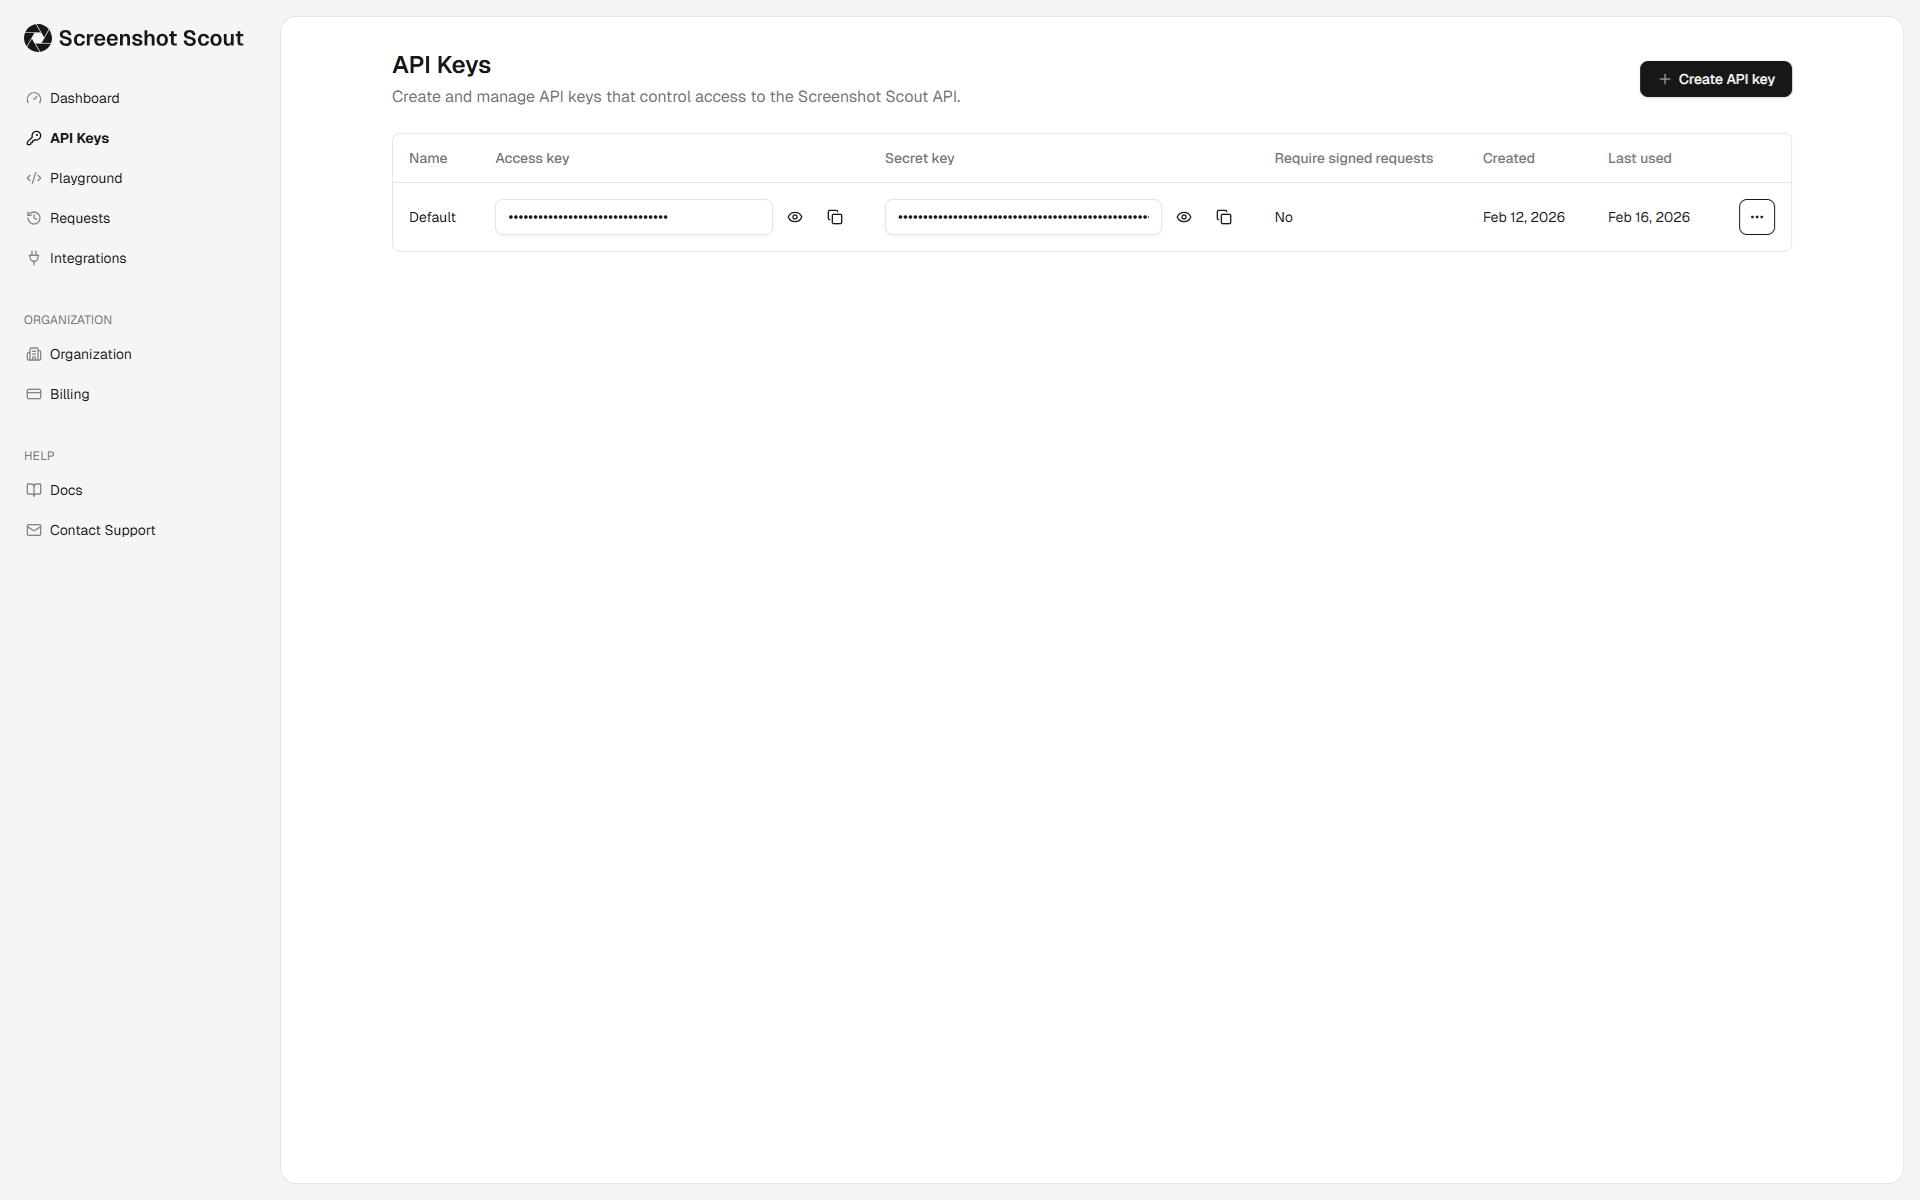Open the Dashboard from the sidebar
Image resolution: width=1920 pixels, height=1200 pixels.
pyautogui.click(x=84, y=98)
